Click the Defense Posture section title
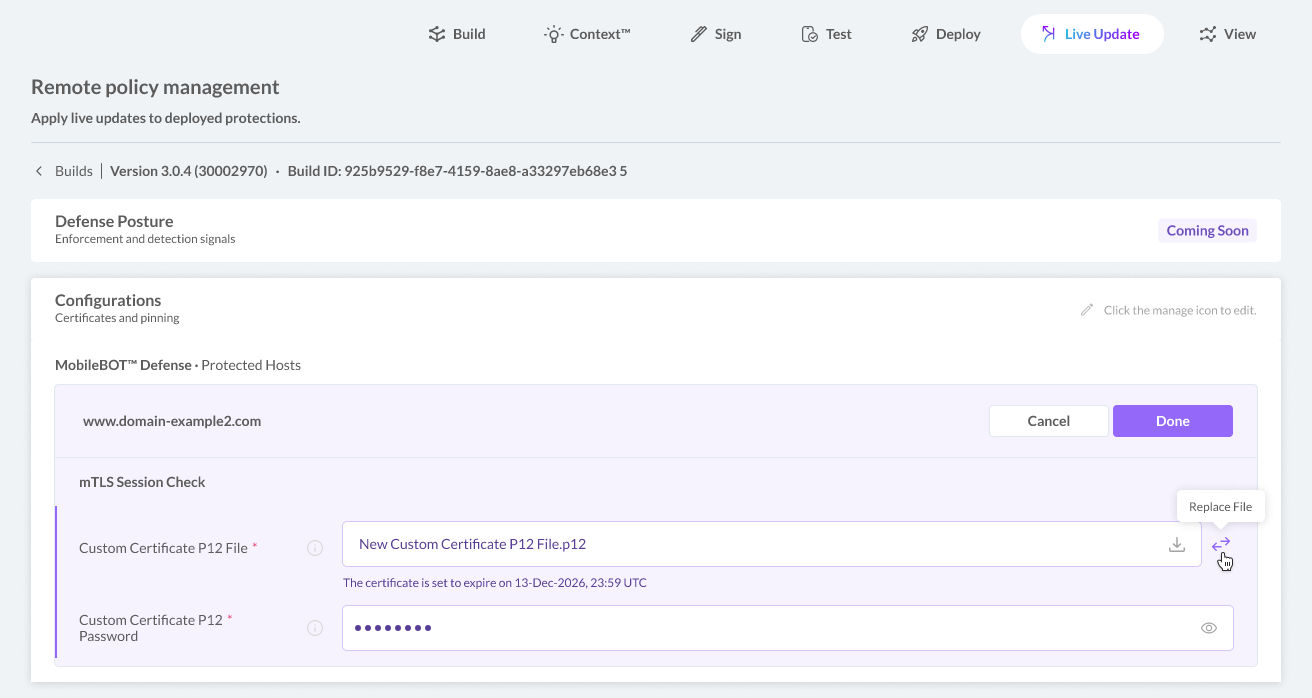 114,221
